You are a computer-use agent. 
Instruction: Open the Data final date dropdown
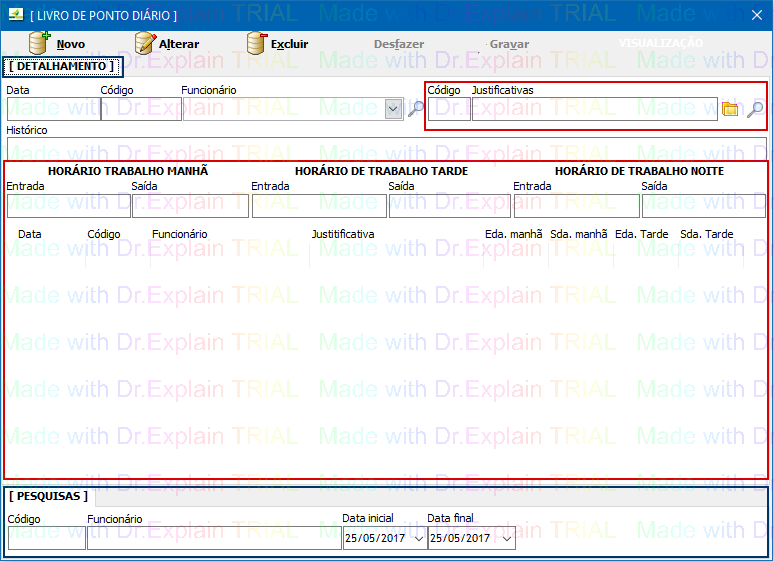[x=508, y=538]
